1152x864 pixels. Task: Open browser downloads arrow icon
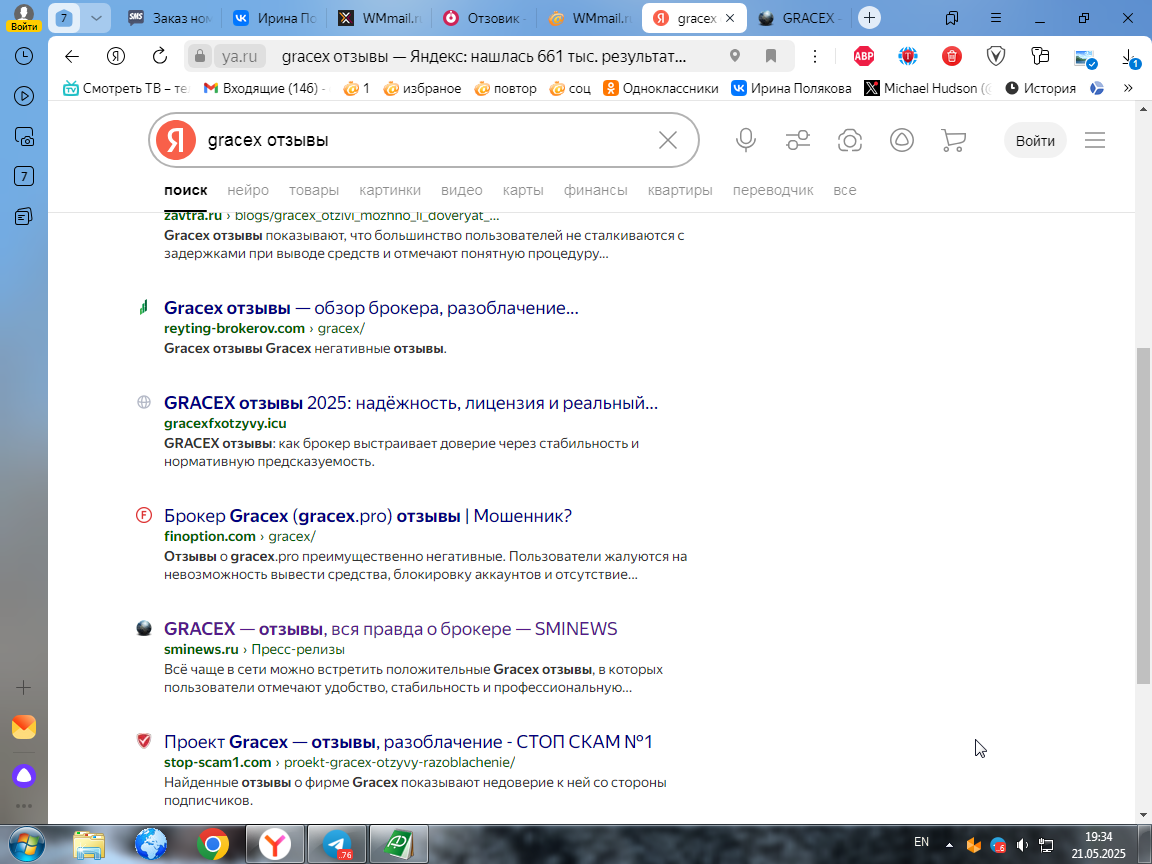1130,57
